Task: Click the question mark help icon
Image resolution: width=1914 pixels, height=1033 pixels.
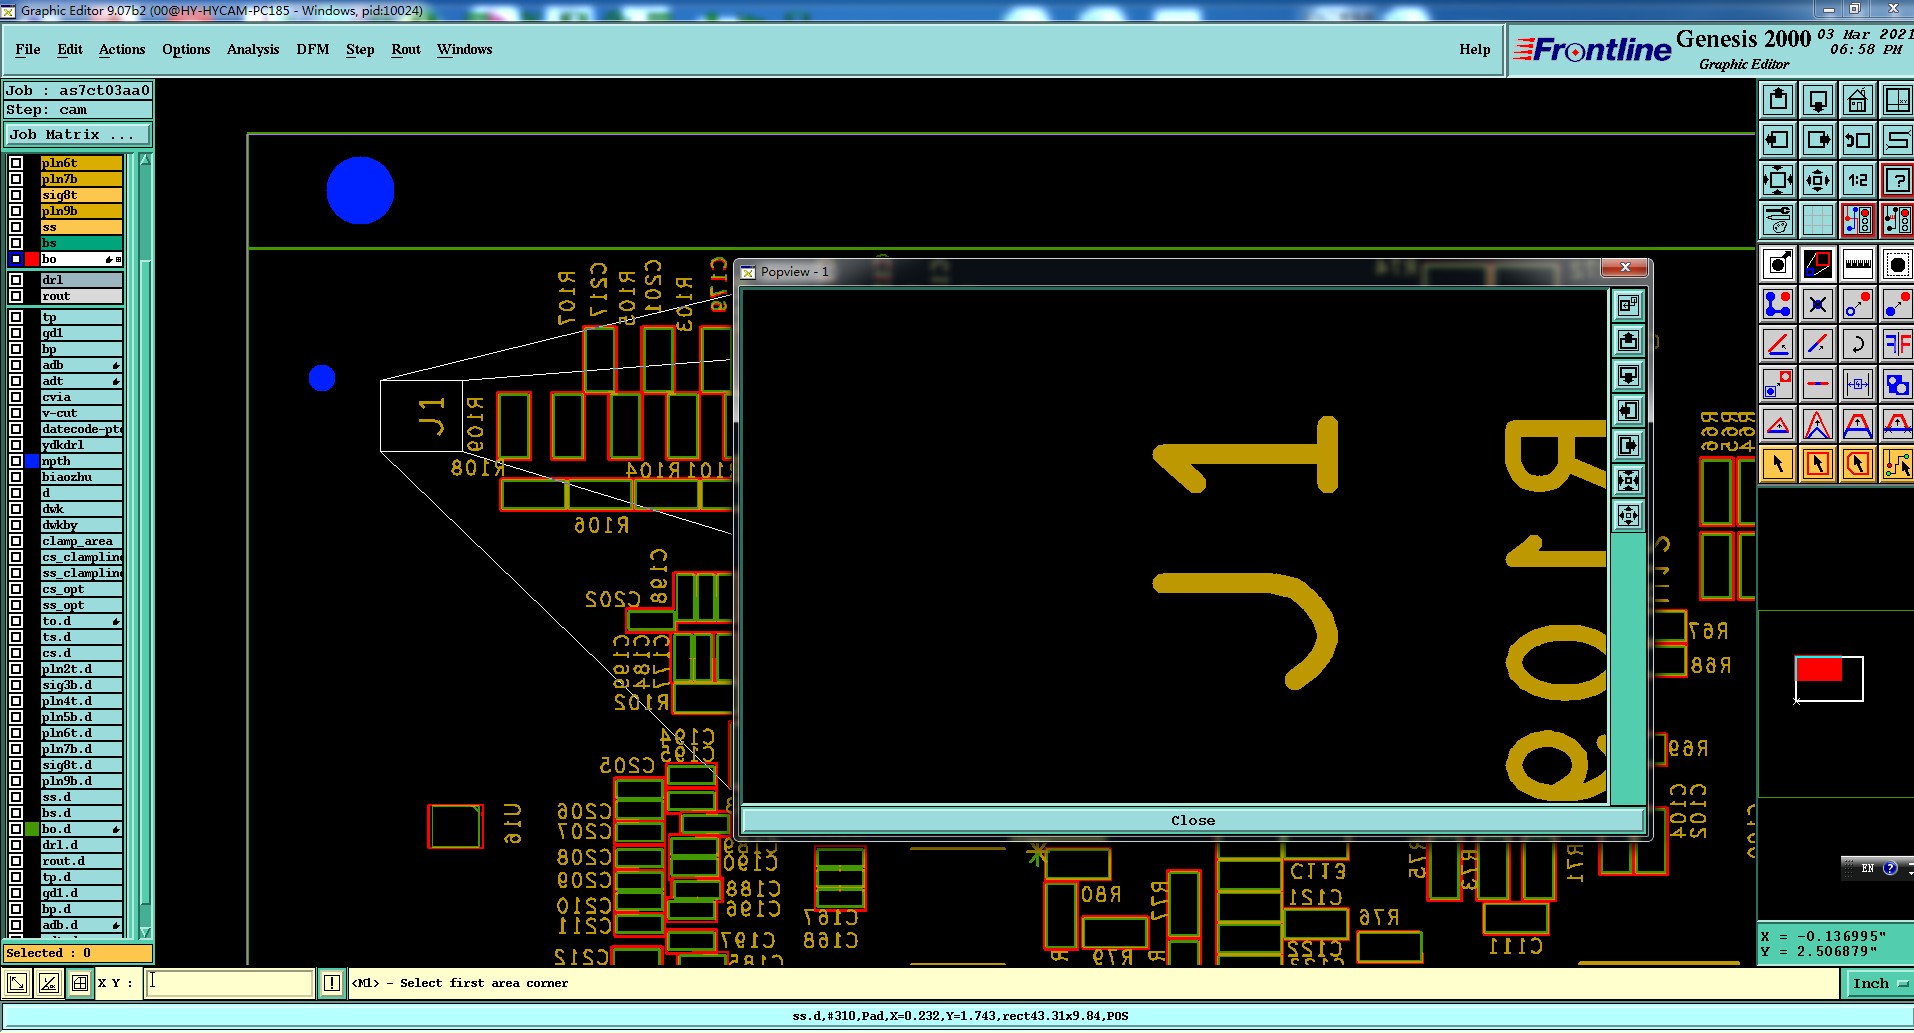Action: pos(1897,180)
